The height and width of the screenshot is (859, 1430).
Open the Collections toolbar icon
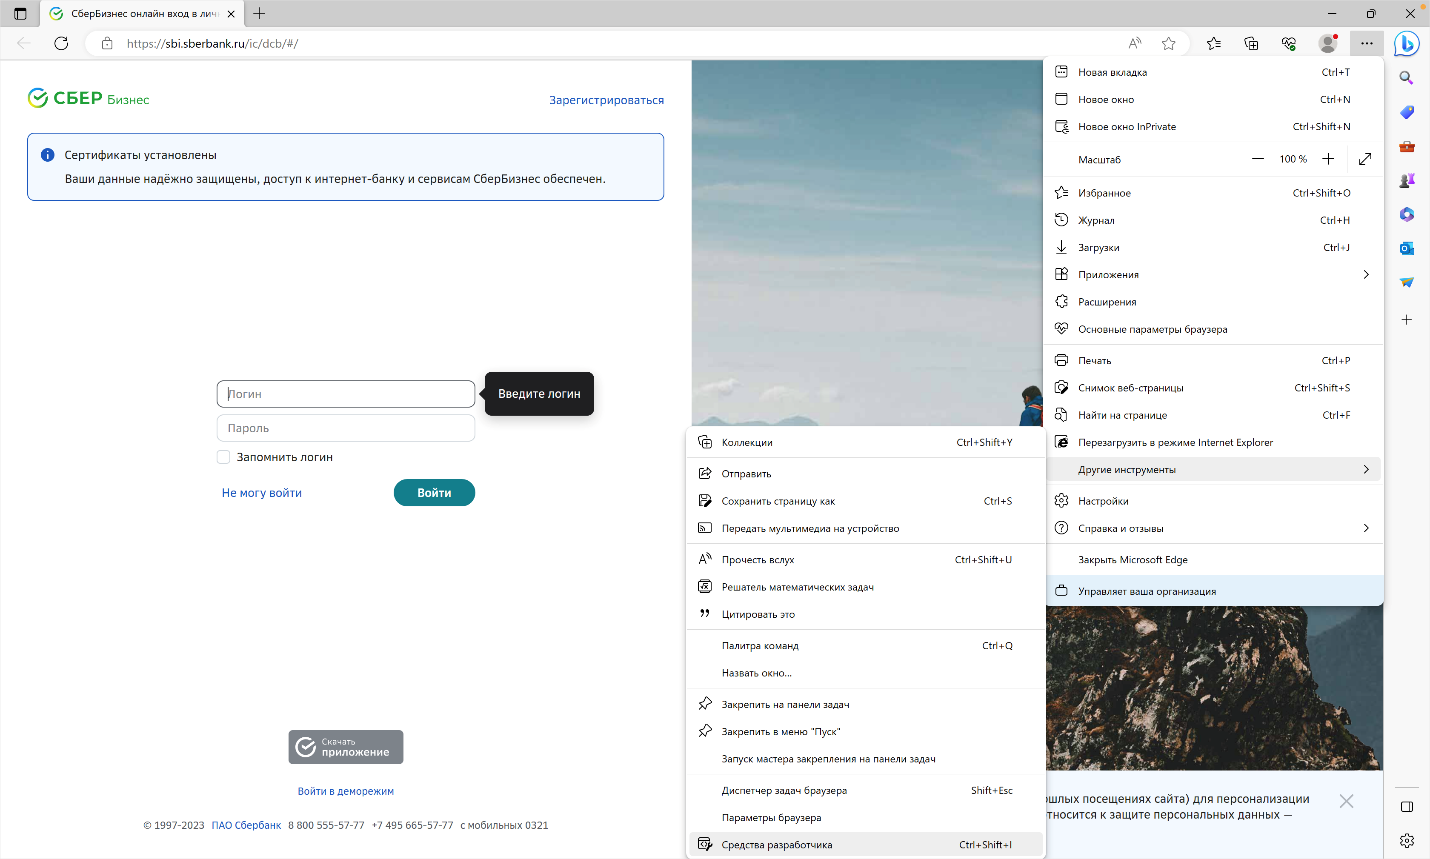pyautogui.click(x=1251, y=43)
